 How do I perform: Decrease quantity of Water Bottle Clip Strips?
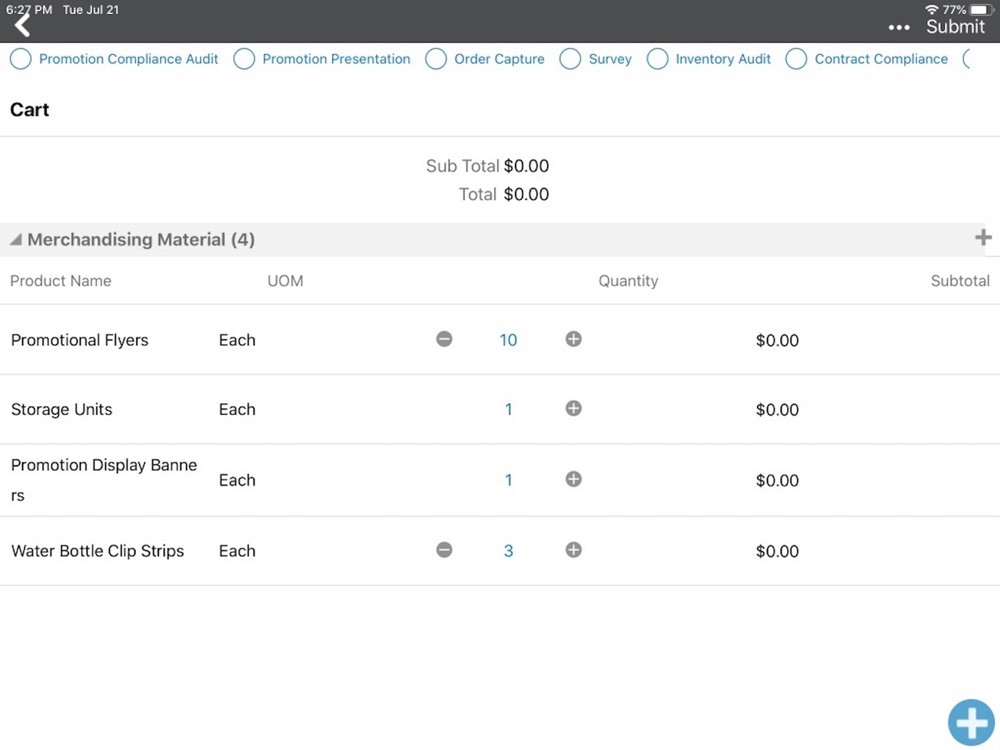pyautogui.click(x=445, y=550)
